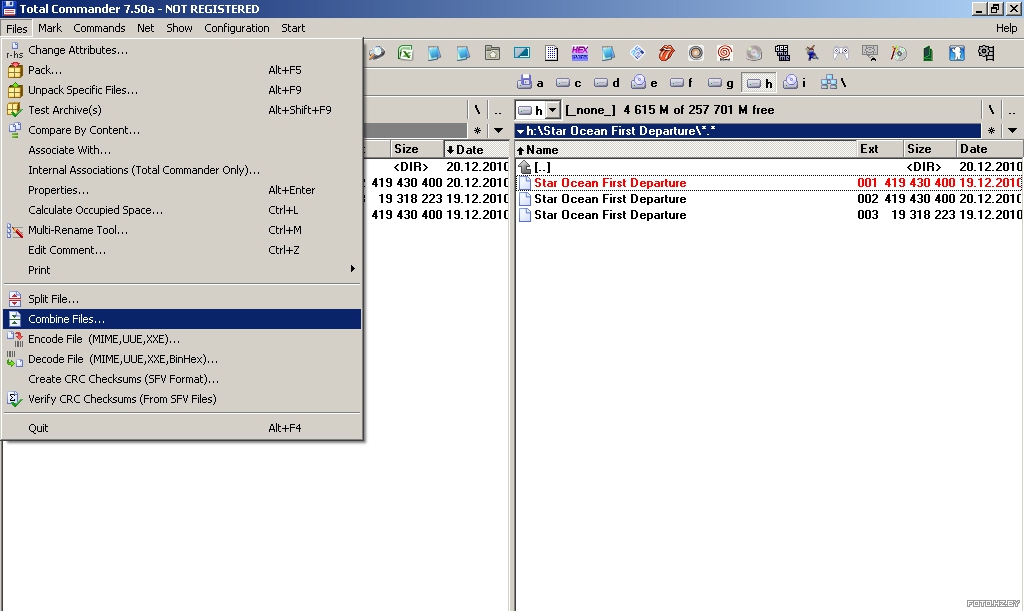Switch to floppy drive a
The image size is (1024, 611).
(530, 82)
